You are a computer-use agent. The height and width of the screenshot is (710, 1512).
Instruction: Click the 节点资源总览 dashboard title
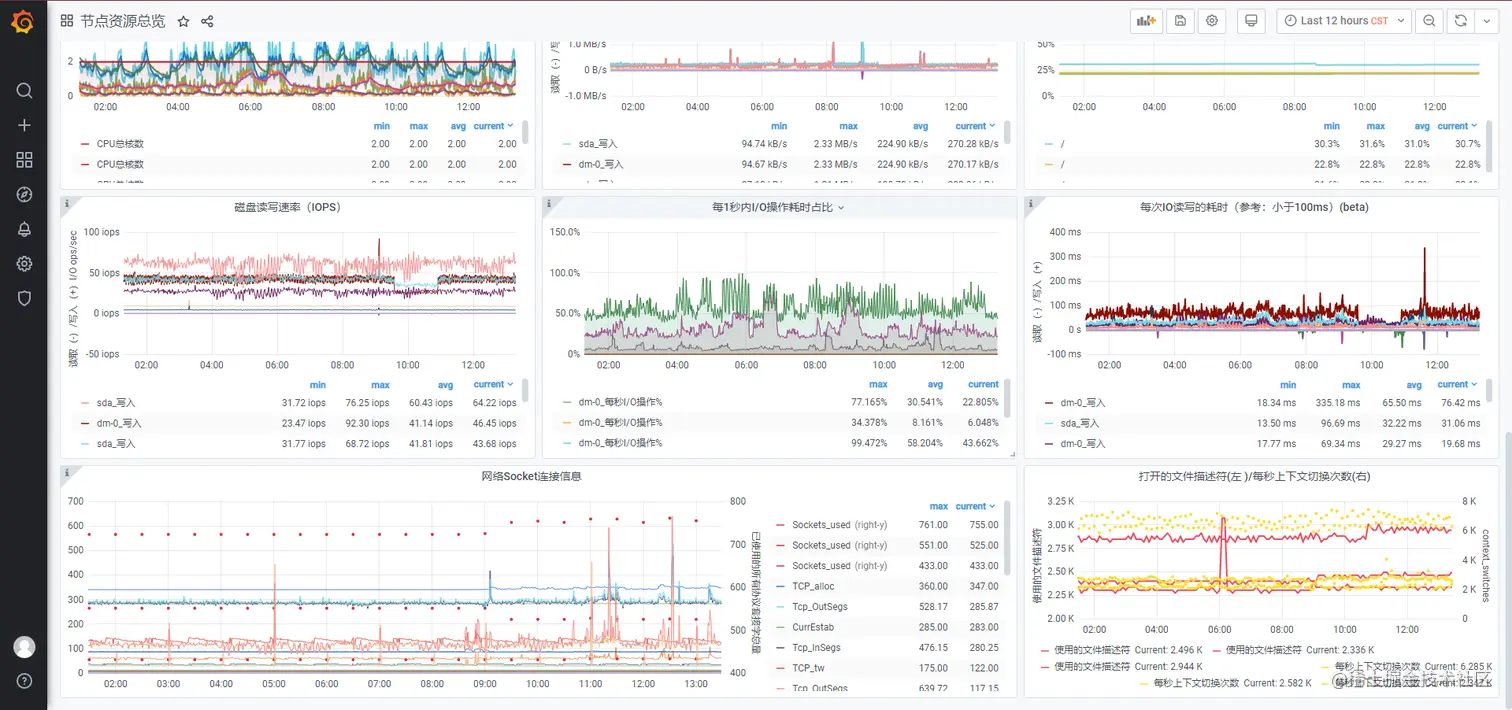click(122, 21)
